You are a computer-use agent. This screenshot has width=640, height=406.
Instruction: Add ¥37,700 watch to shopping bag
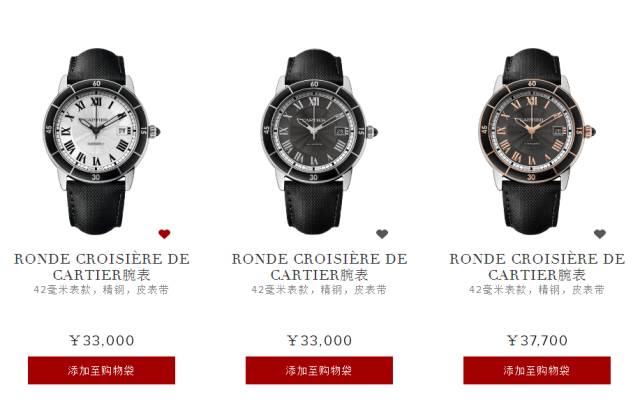coord(537,371)
